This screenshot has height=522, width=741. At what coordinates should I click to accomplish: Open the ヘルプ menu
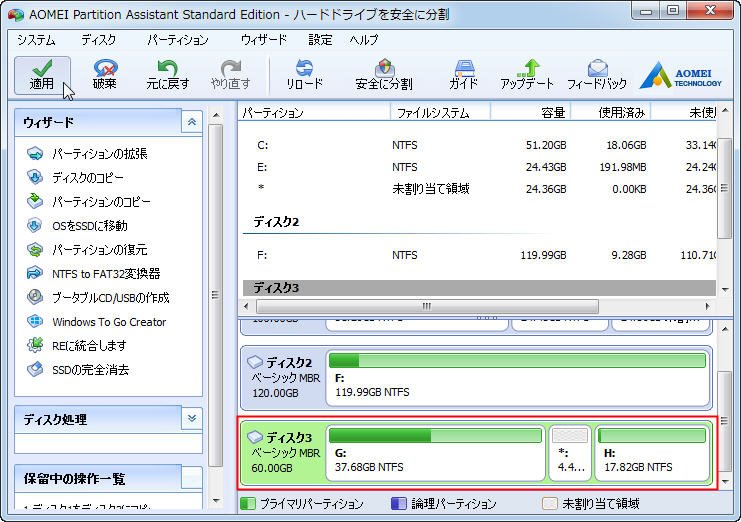coord(364,40)
